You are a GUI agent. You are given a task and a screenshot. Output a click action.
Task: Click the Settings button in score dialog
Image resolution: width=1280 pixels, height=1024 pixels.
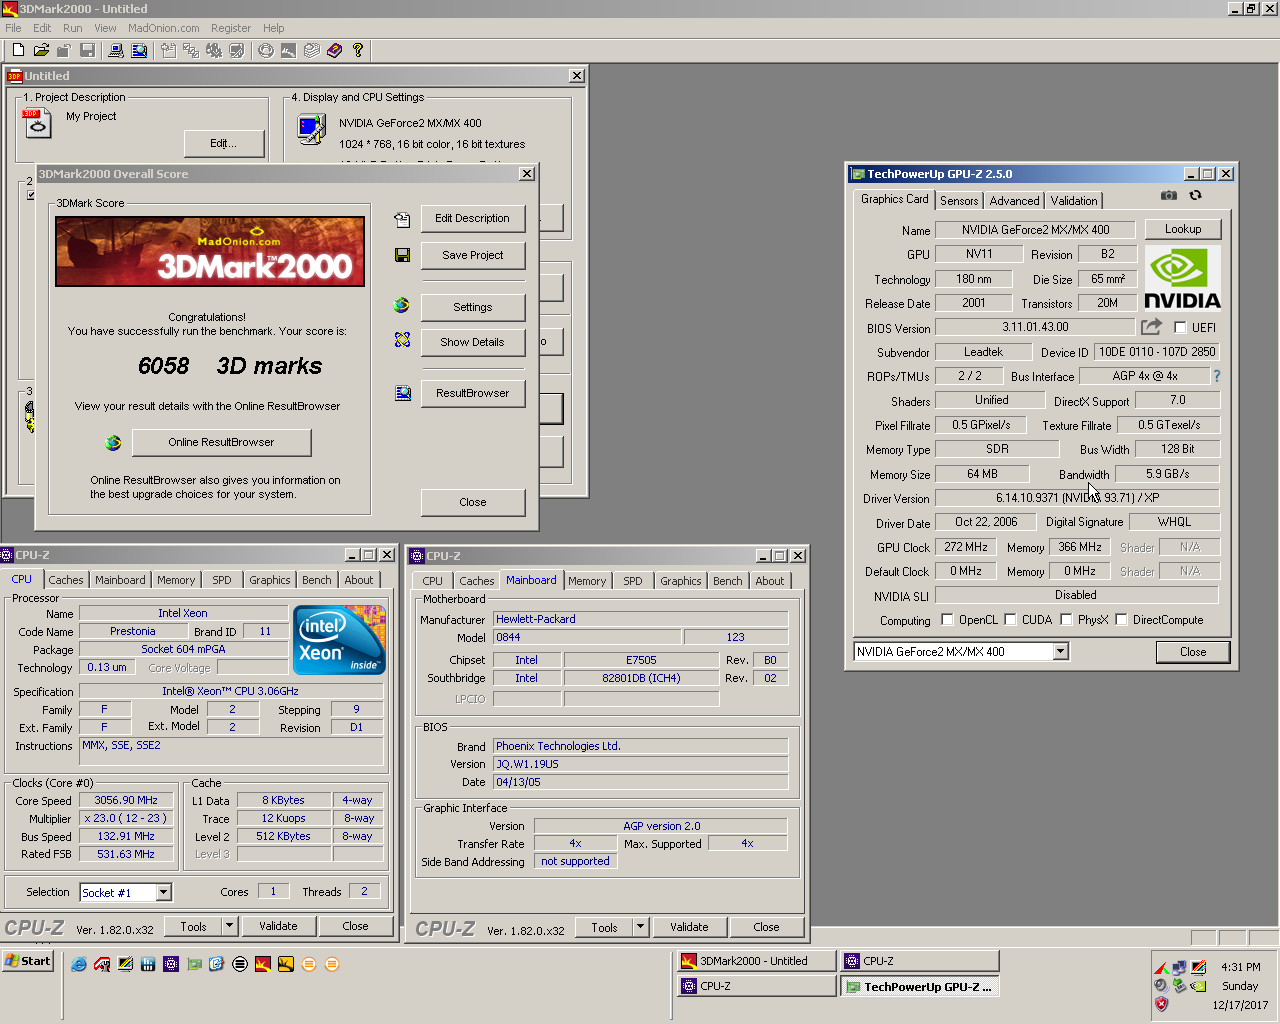[x=472, y=307]
